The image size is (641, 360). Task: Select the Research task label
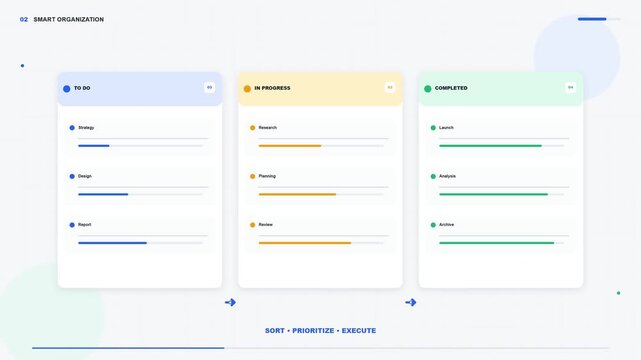(x=267, y=128)
